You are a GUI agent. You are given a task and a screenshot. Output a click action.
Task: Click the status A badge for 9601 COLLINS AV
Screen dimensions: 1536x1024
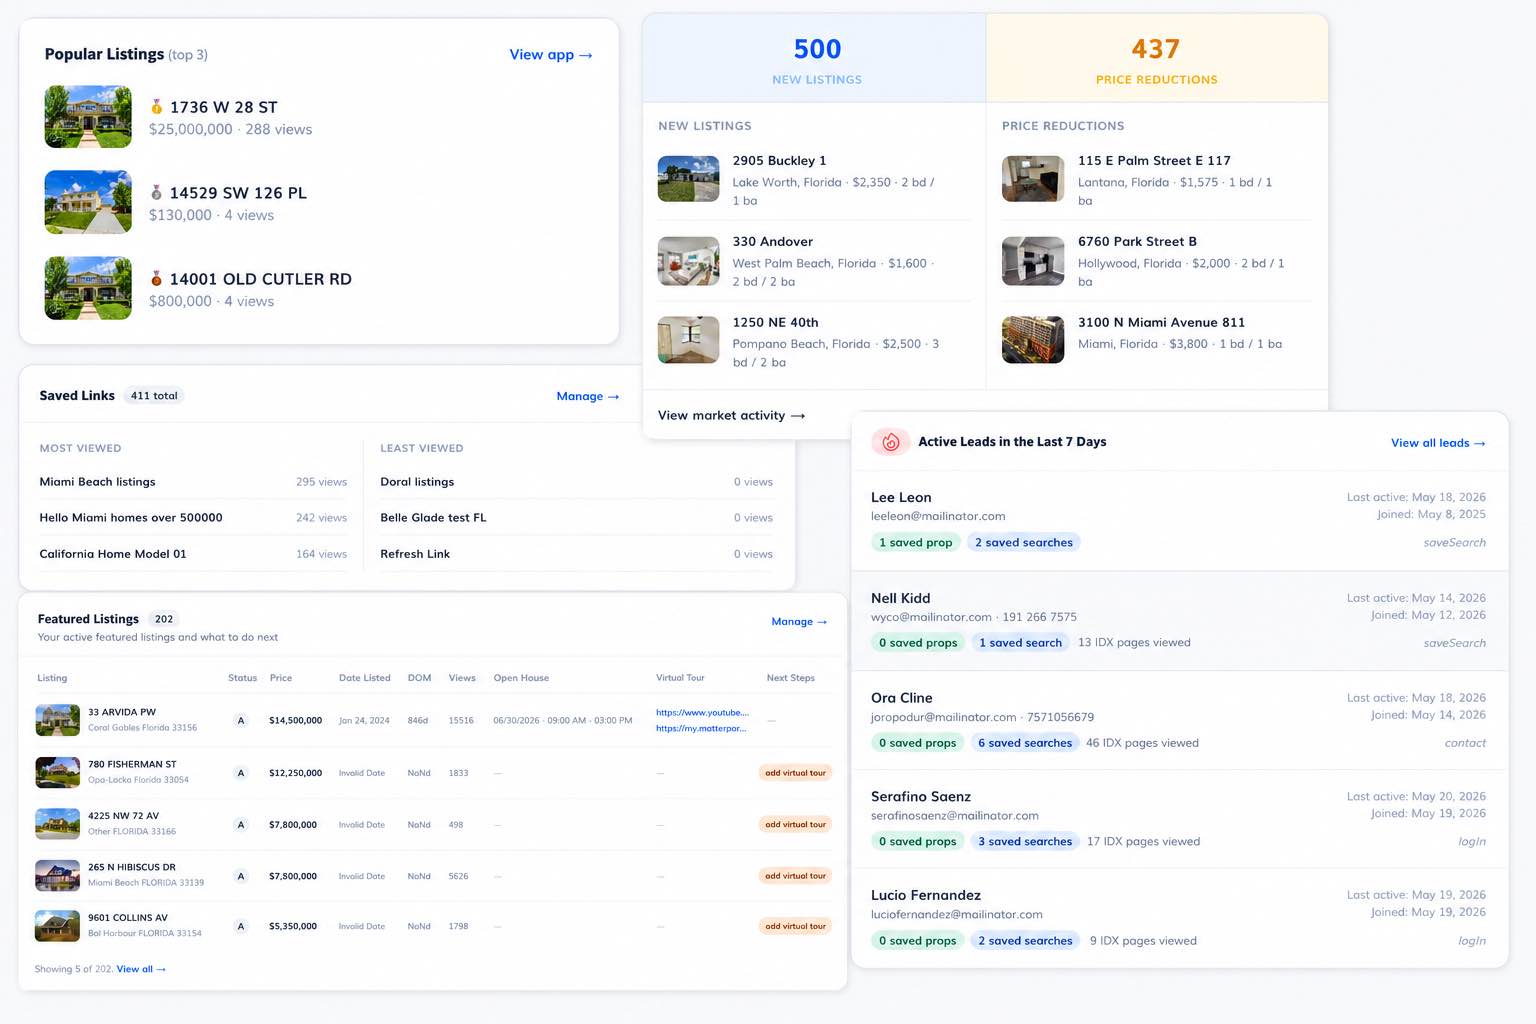point(241,926)
